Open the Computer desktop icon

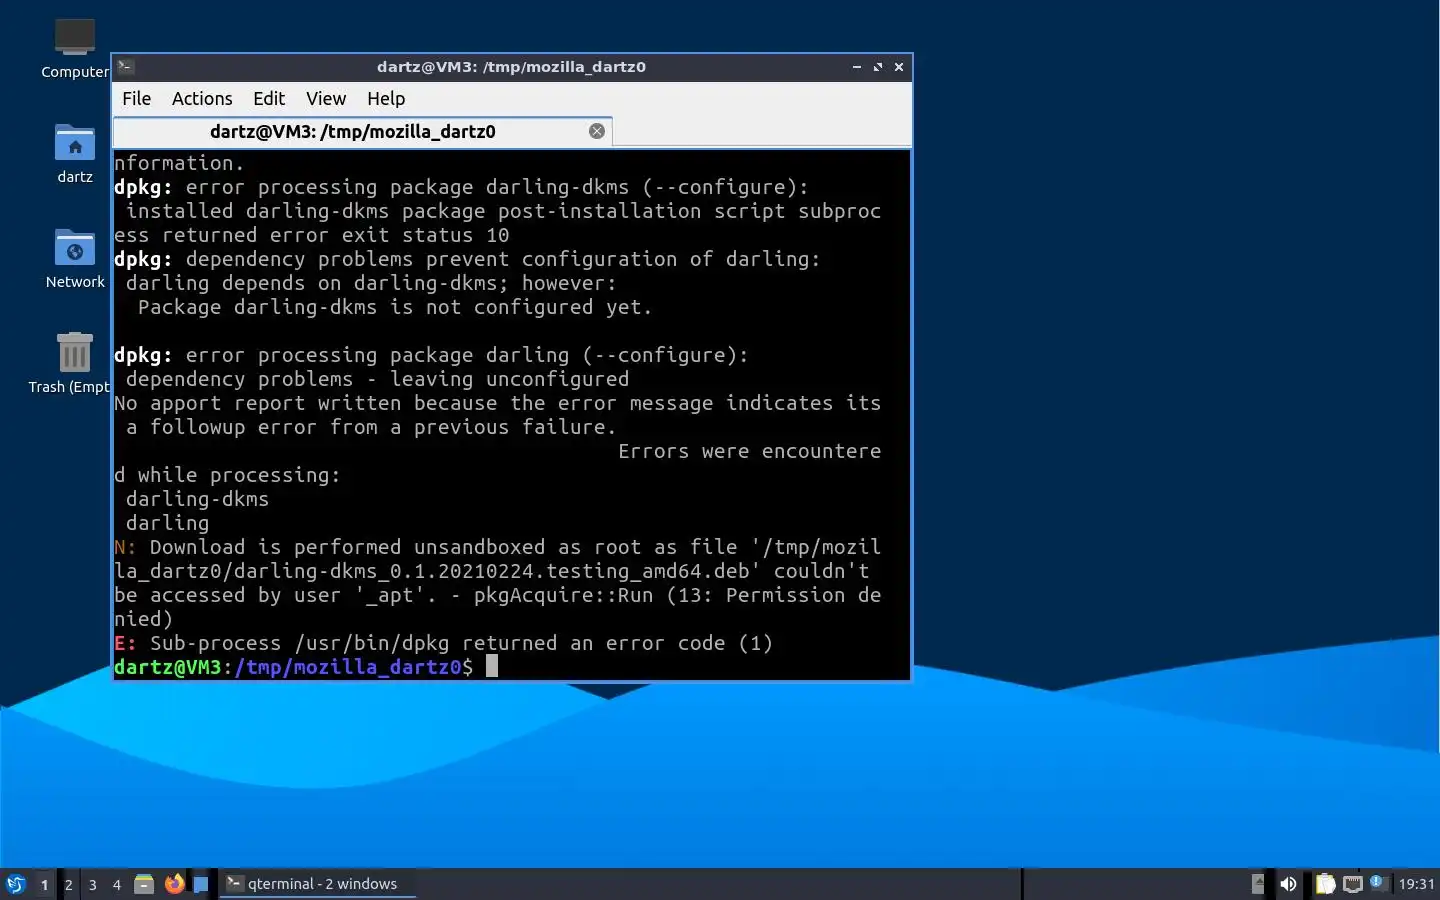75,48
